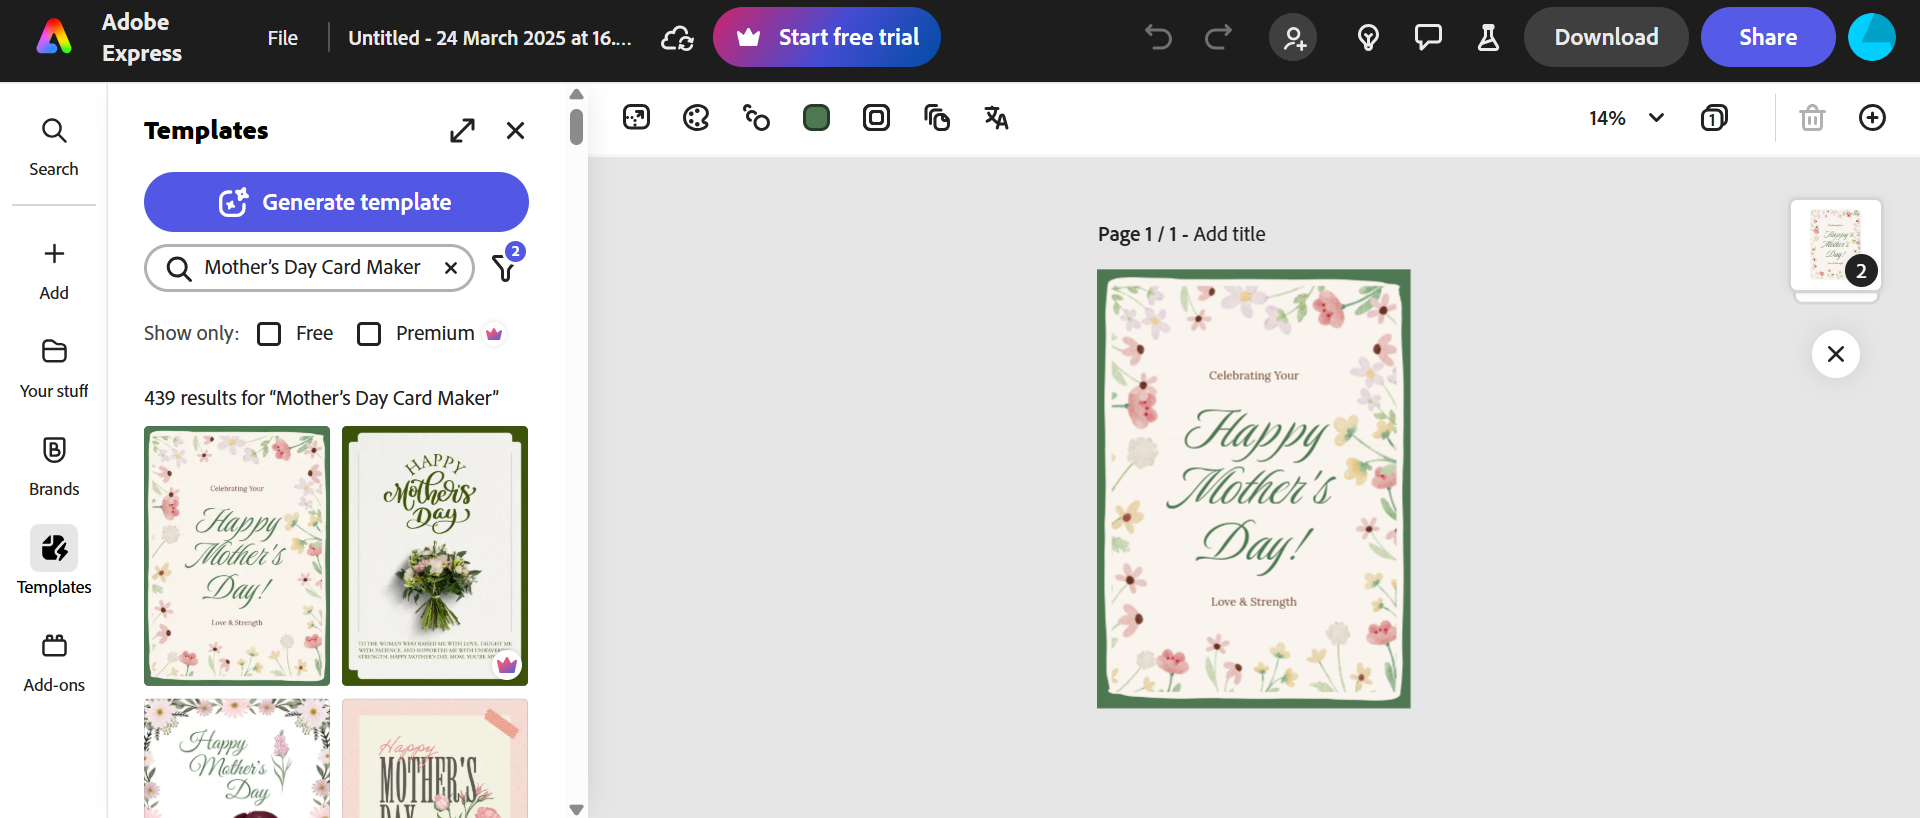Click the templates panel scrollbar thumb

[x=576, y=126]
